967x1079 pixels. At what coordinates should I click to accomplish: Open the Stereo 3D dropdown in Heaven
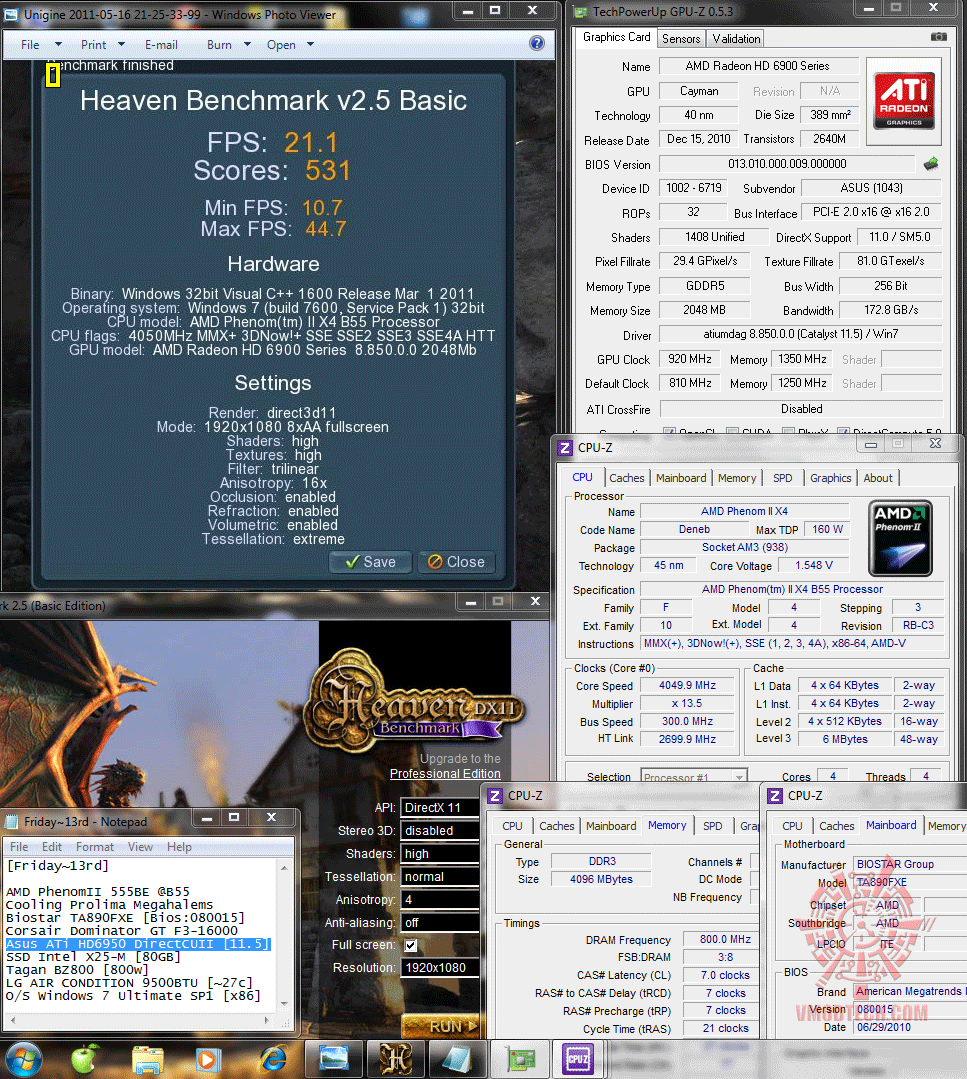[440, 831]
